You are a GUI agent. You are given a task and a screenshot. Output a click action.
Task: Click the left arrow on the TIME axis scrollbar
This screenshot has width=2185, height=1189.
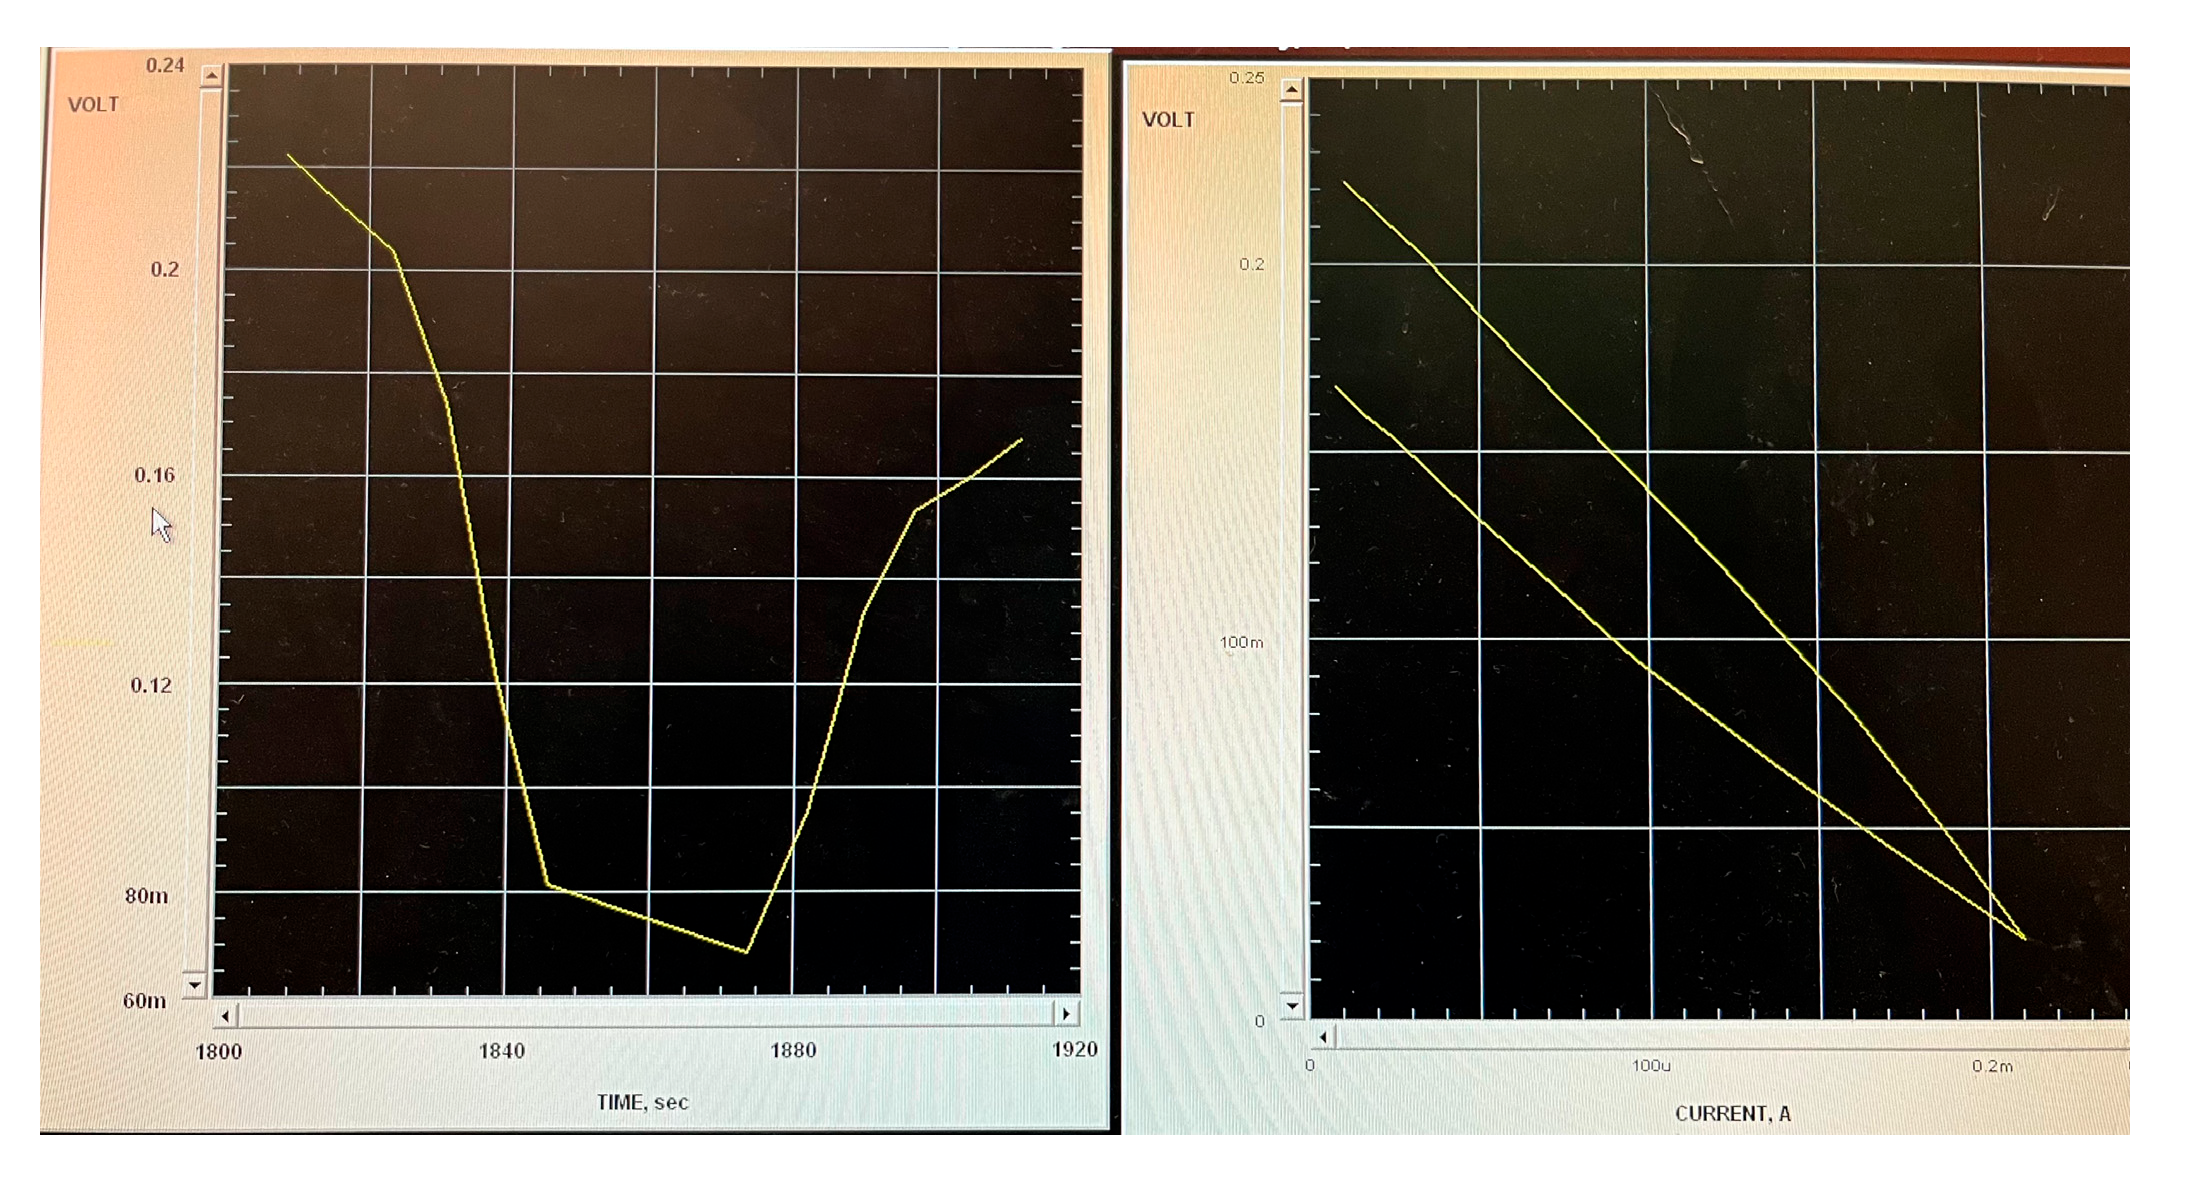pyautogui.click(x=225, y=1016)
